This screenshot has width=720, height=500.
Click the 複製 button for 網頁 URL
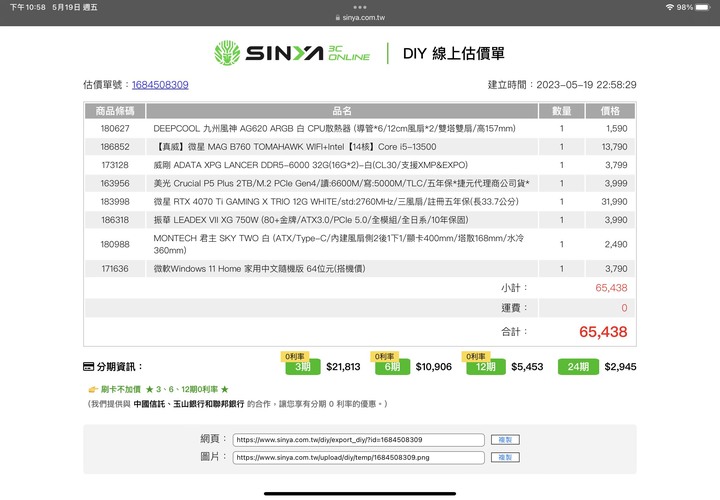click(x=505, y=440)
